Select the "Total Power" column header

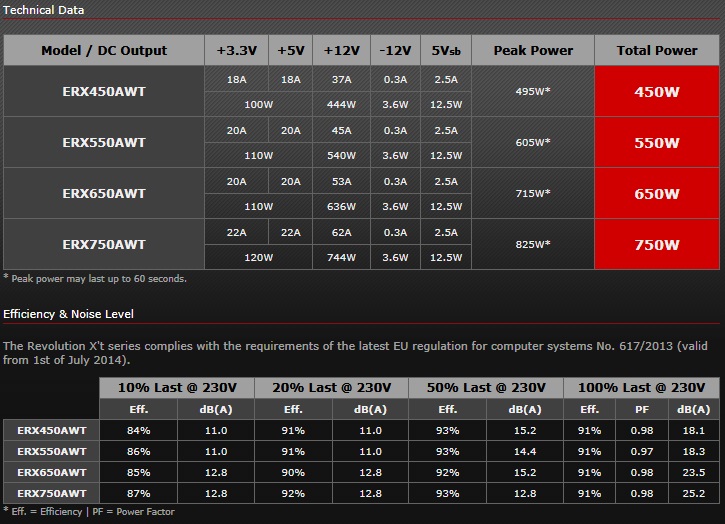tap(657, 50)
